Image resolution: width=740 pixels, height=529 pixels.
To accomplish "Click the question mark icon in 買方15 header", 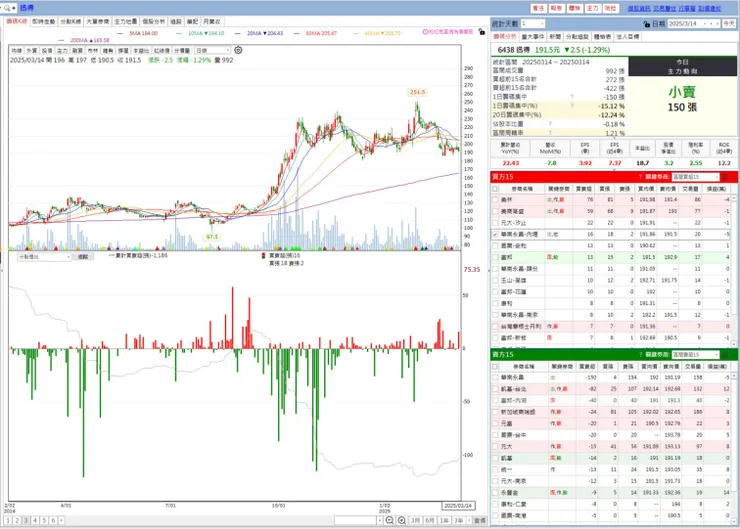I will tap(640, 177).
